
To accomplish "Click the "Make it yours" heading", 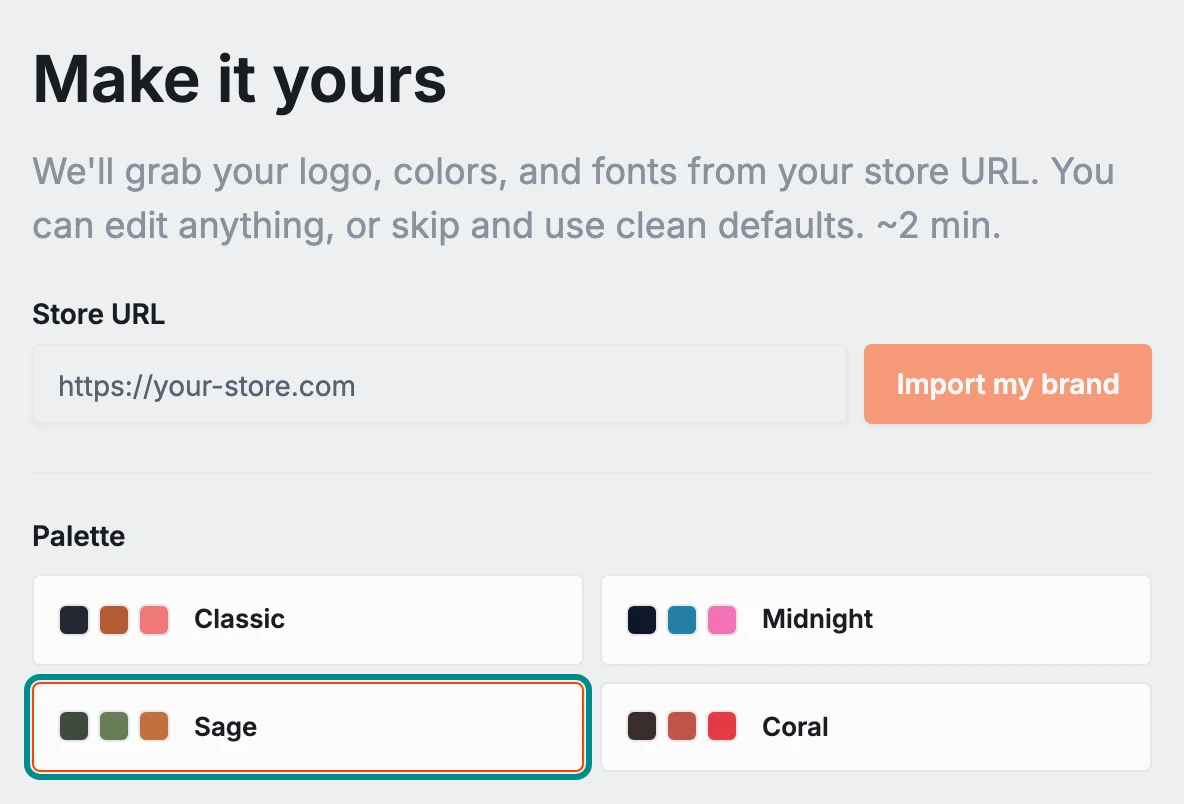I will coord(239,82).
